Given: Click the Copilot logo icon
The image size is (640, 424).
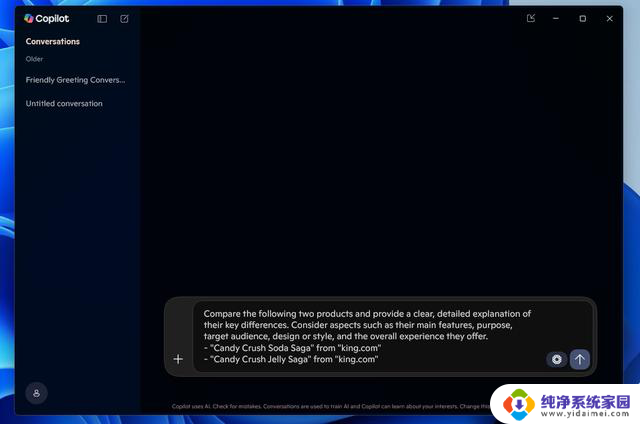Looking at the screenshot, I should pyautogui.click(x=29, y=18).
